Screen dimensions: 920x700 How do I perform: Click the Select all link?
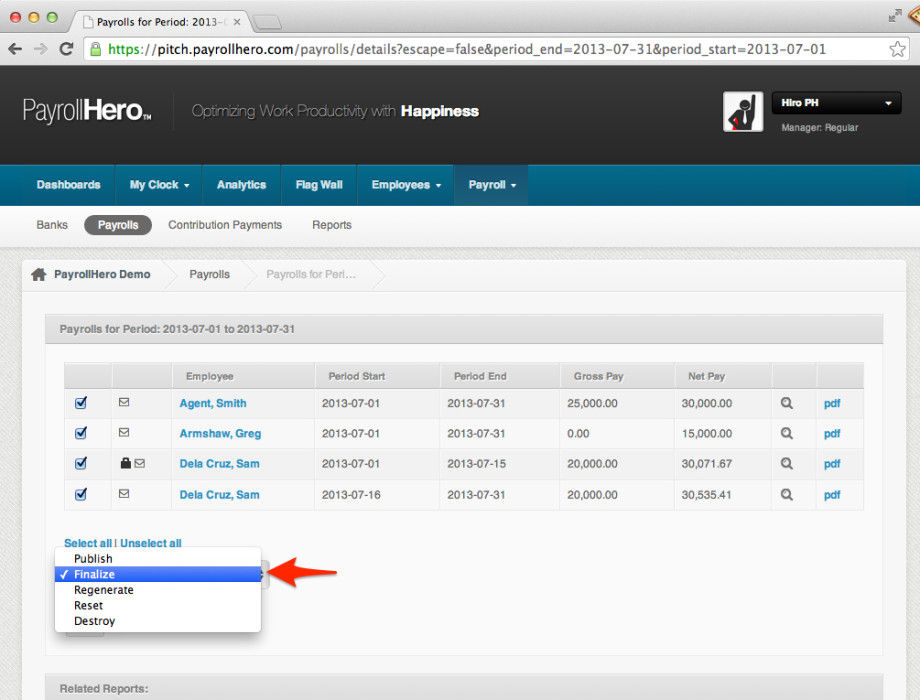[88, 543]
